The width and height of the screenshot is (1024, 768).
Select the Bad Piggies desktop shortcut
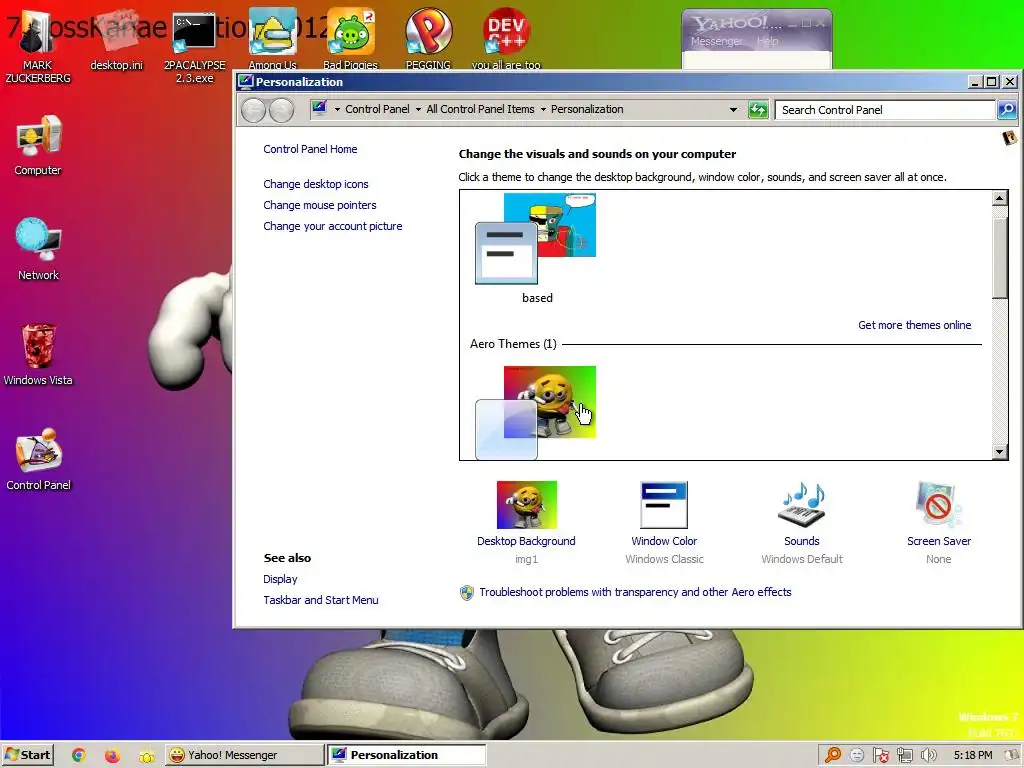pos(351,39)
